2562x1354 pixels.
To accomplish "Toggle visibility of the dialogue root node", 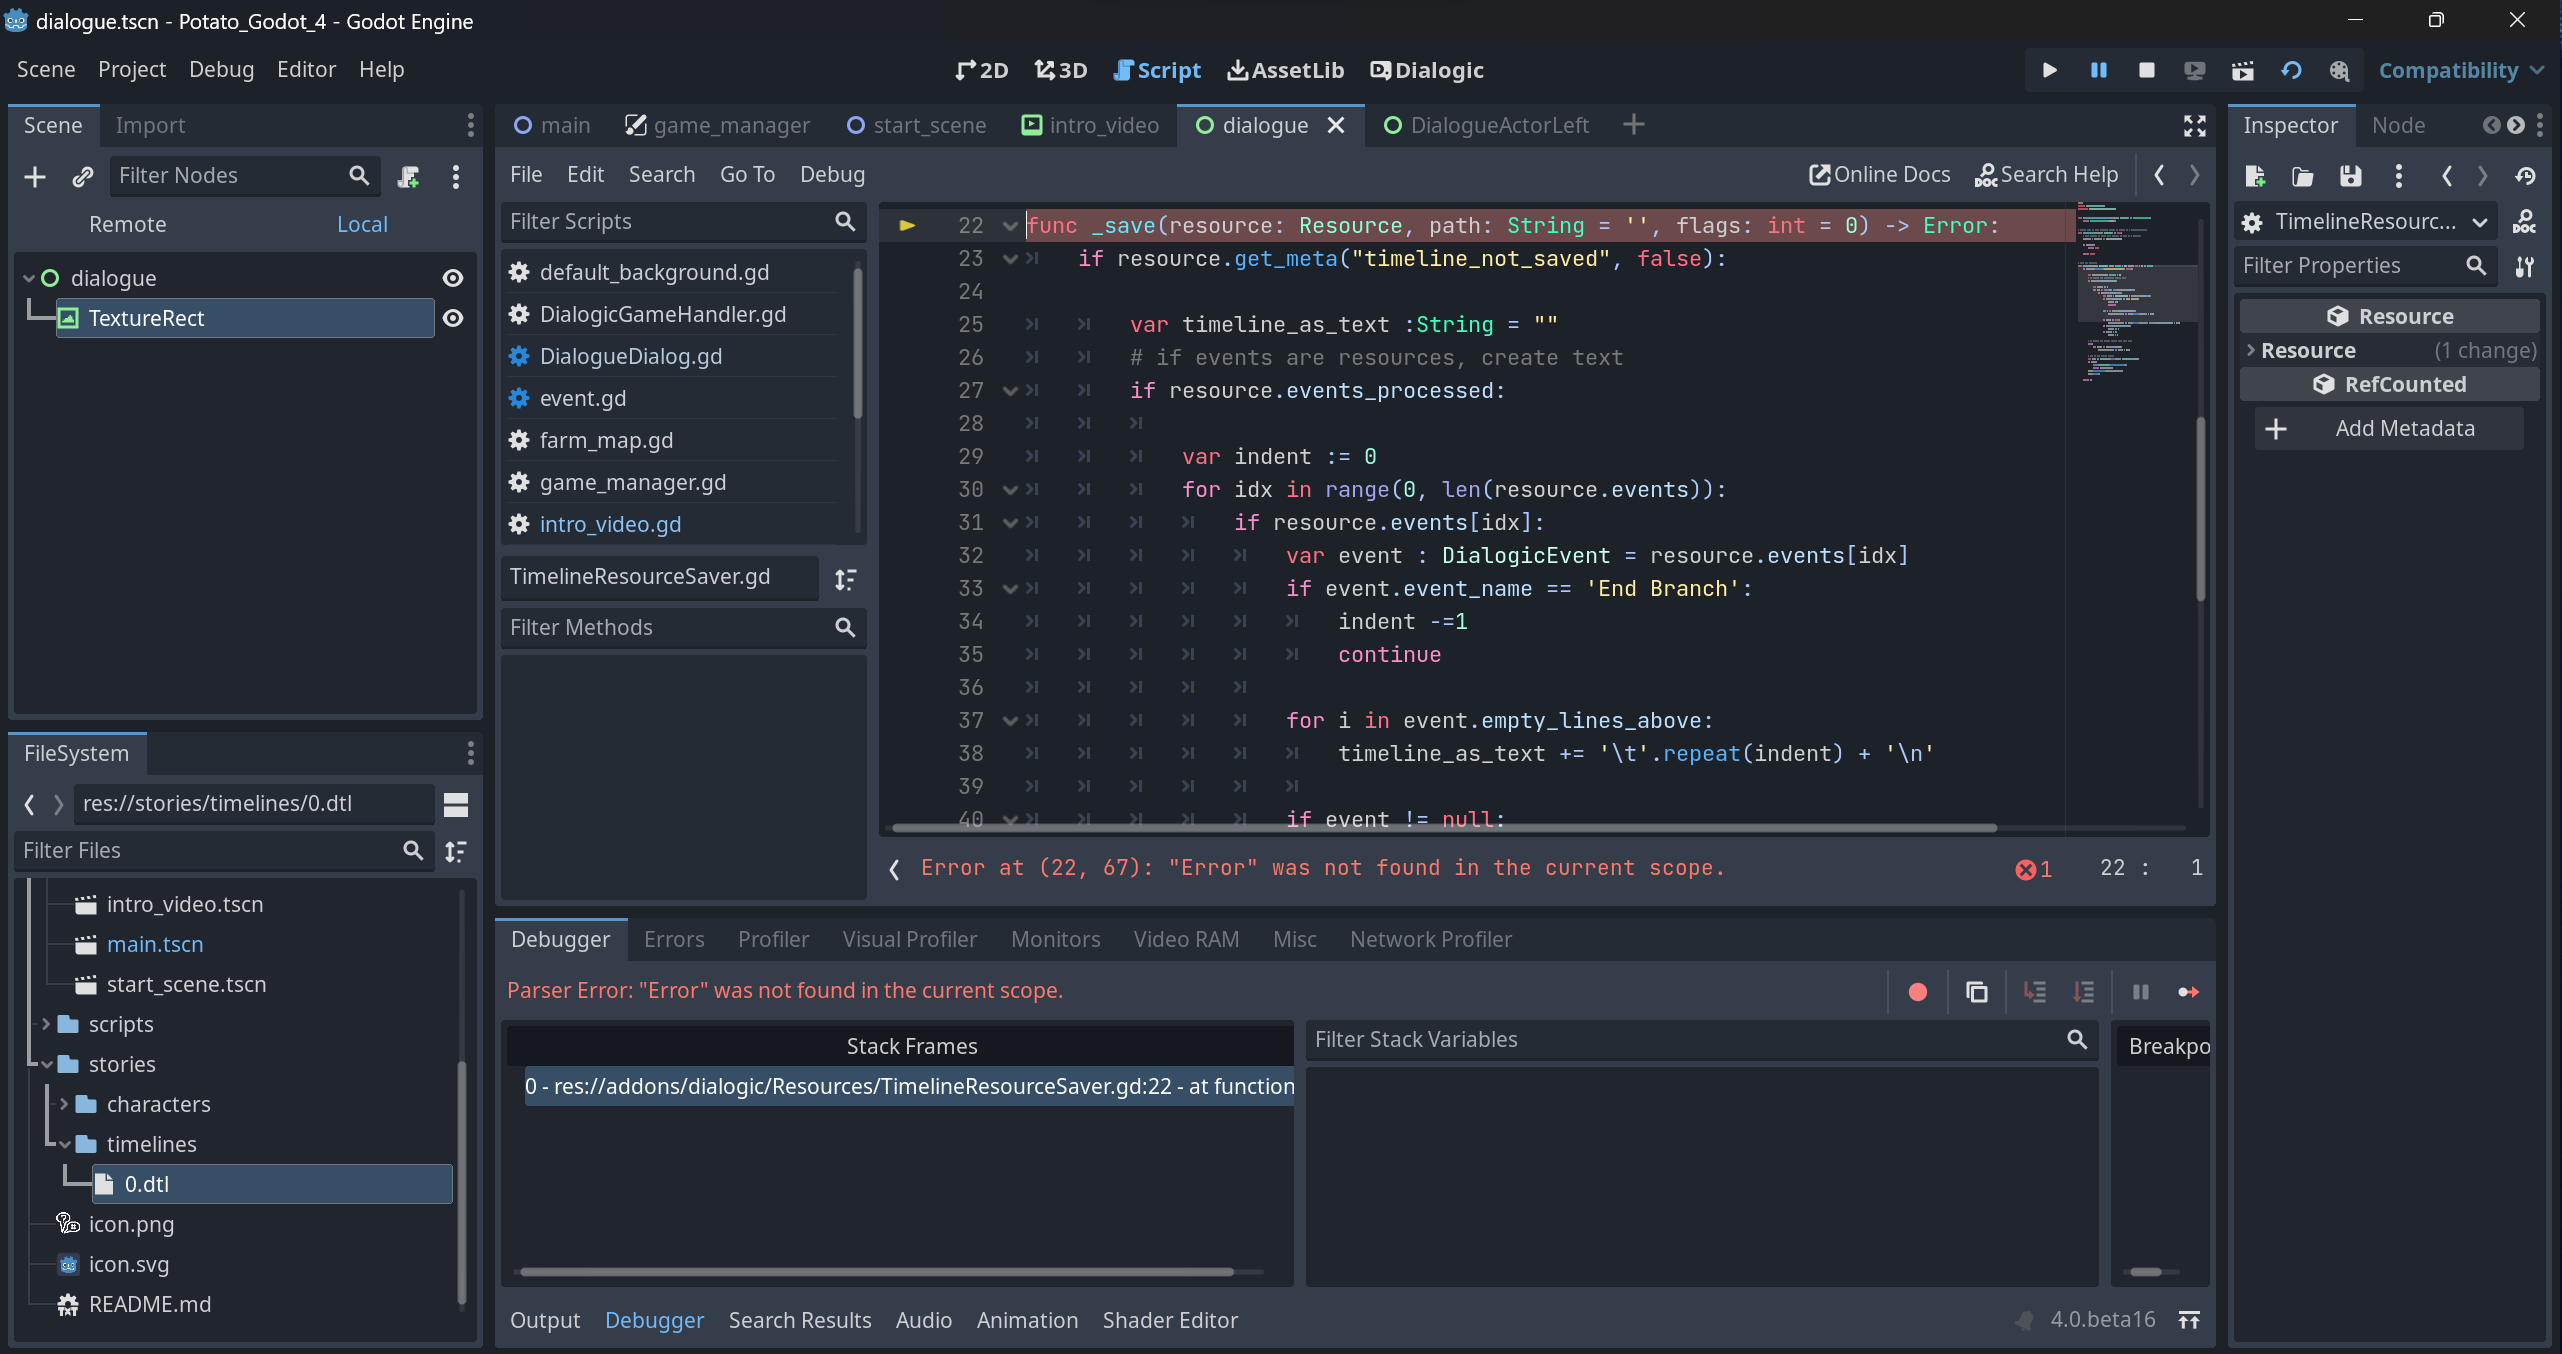I will 452,278.
